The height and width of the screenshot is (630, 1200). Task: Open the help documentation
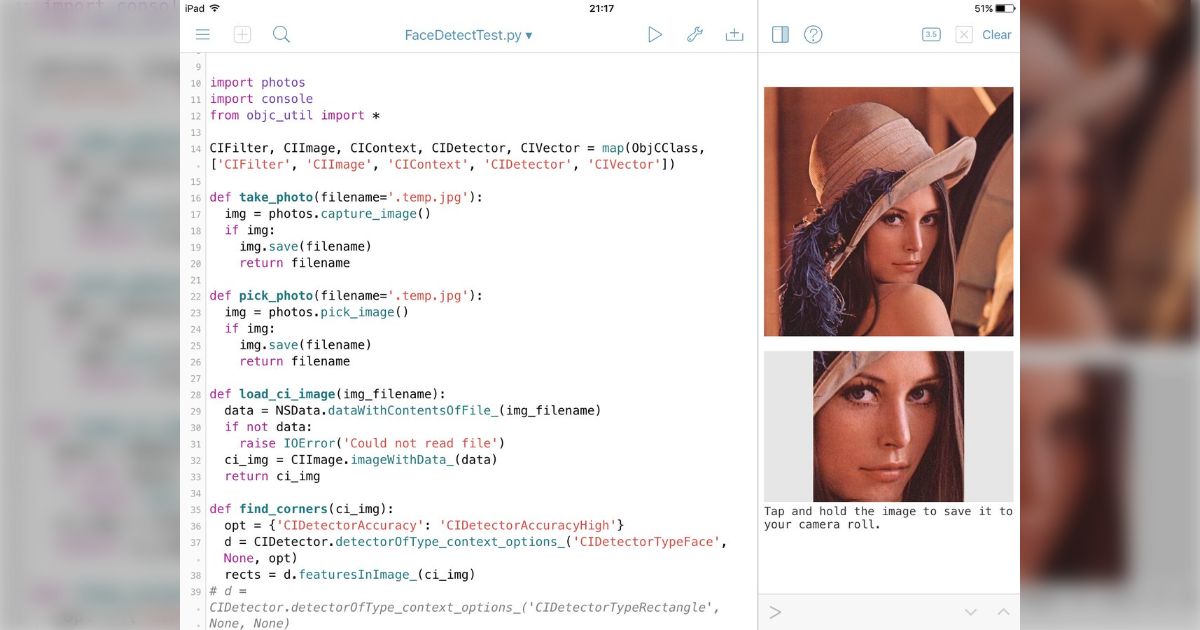click(813, 34)
